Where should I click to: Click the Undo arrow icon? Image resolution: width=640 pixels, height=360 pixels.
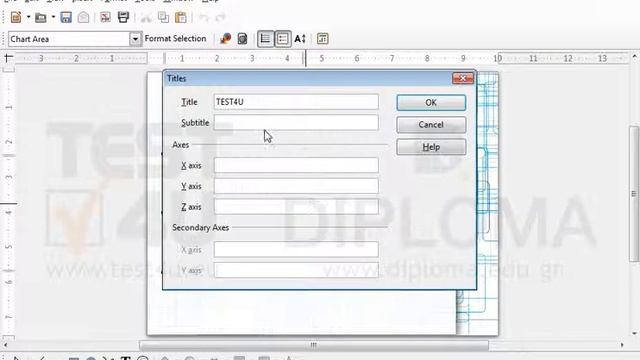204,17
